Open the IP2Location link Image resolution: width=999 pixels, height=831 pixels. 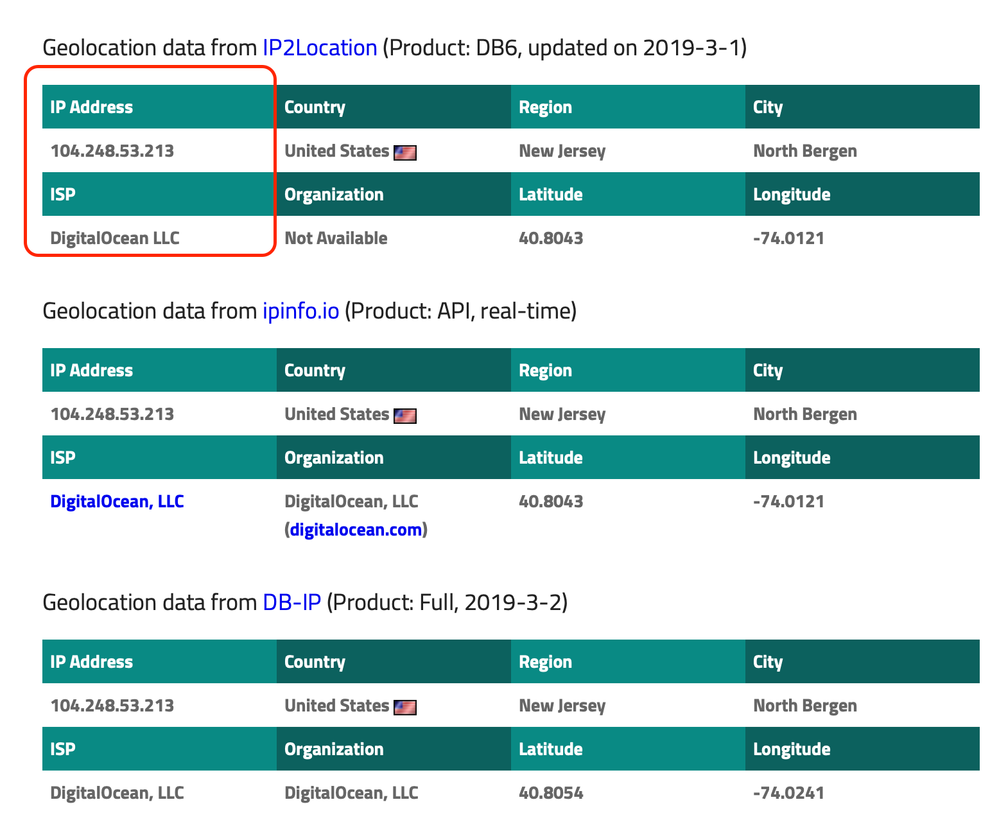point(320,48)
